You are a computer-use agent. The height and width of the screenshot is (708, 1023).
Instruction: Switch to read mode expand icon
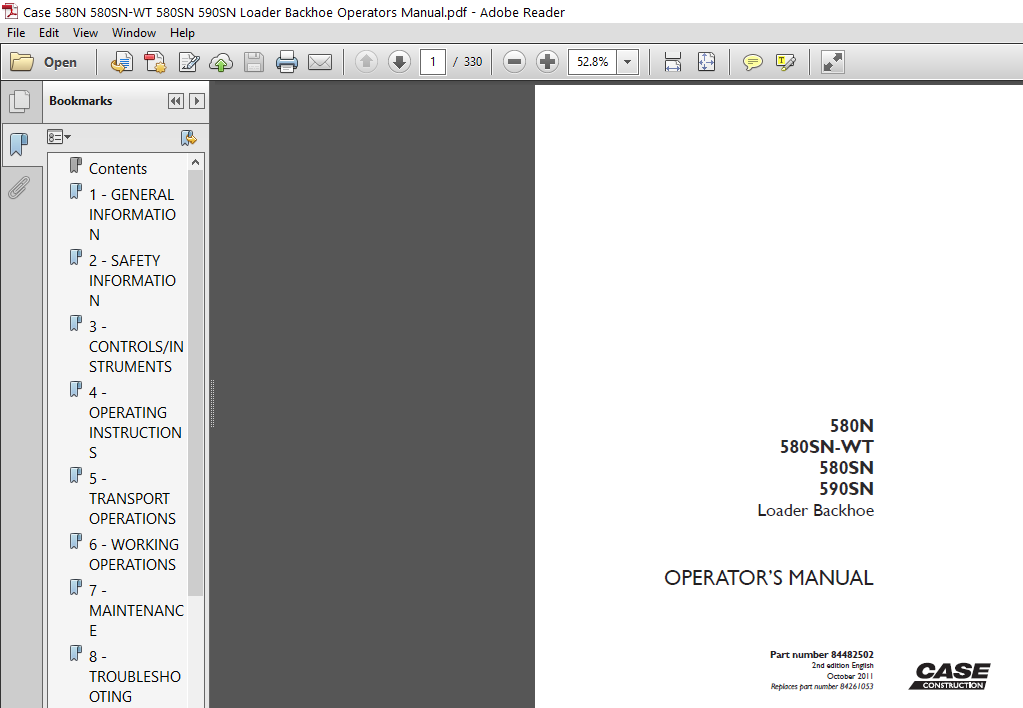click(832, 62)
